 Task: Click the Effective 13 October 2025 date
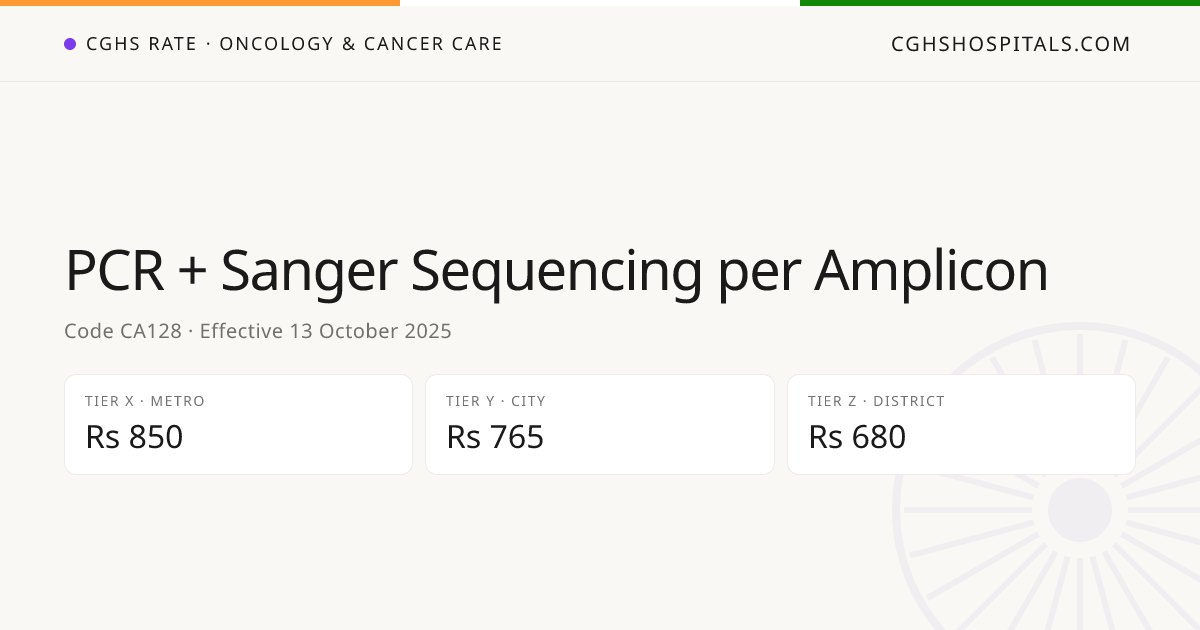tap(326, 331)
